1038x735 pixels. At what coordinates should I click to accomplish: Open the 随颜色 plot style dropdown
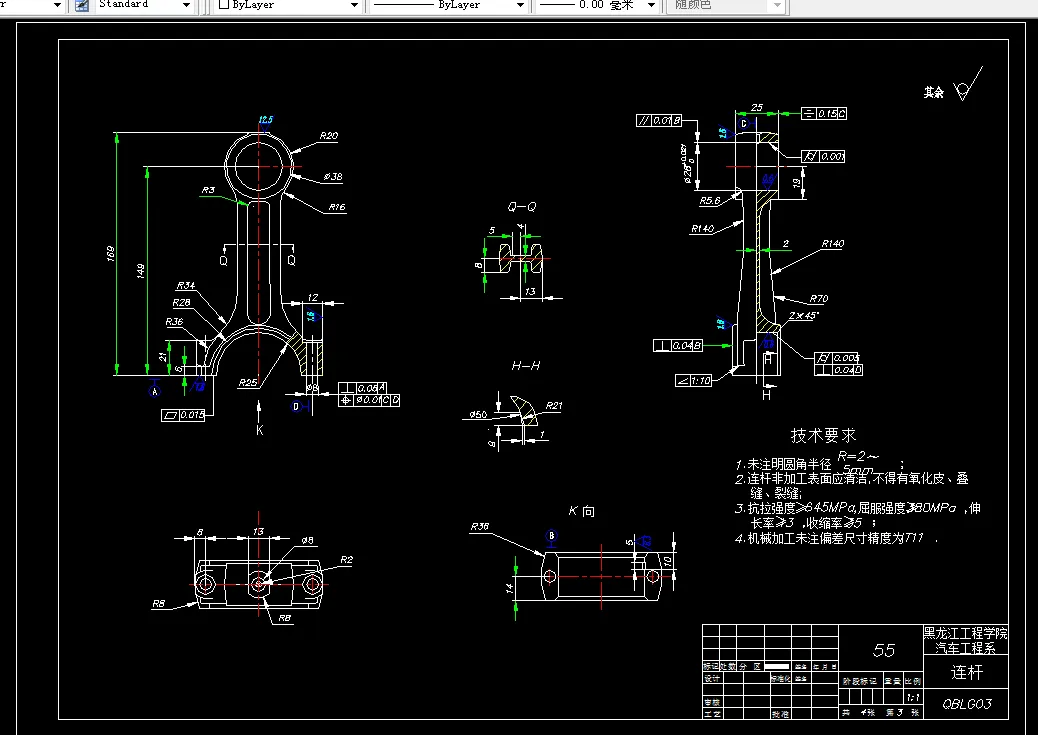(x=778, y=5)
